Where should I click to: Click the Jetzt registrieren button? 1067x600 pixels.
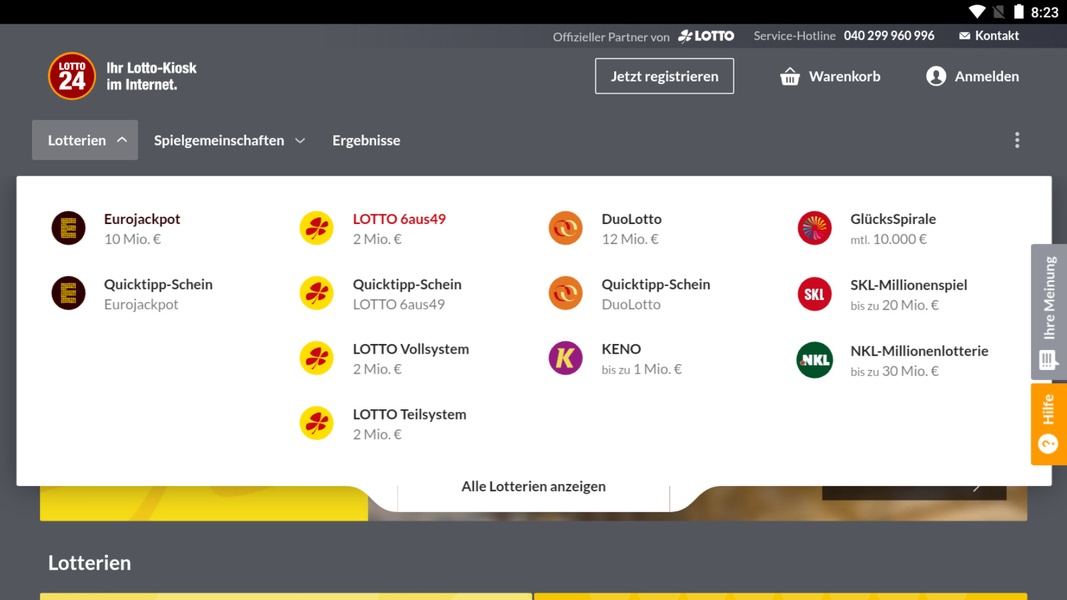coord(664,76)
